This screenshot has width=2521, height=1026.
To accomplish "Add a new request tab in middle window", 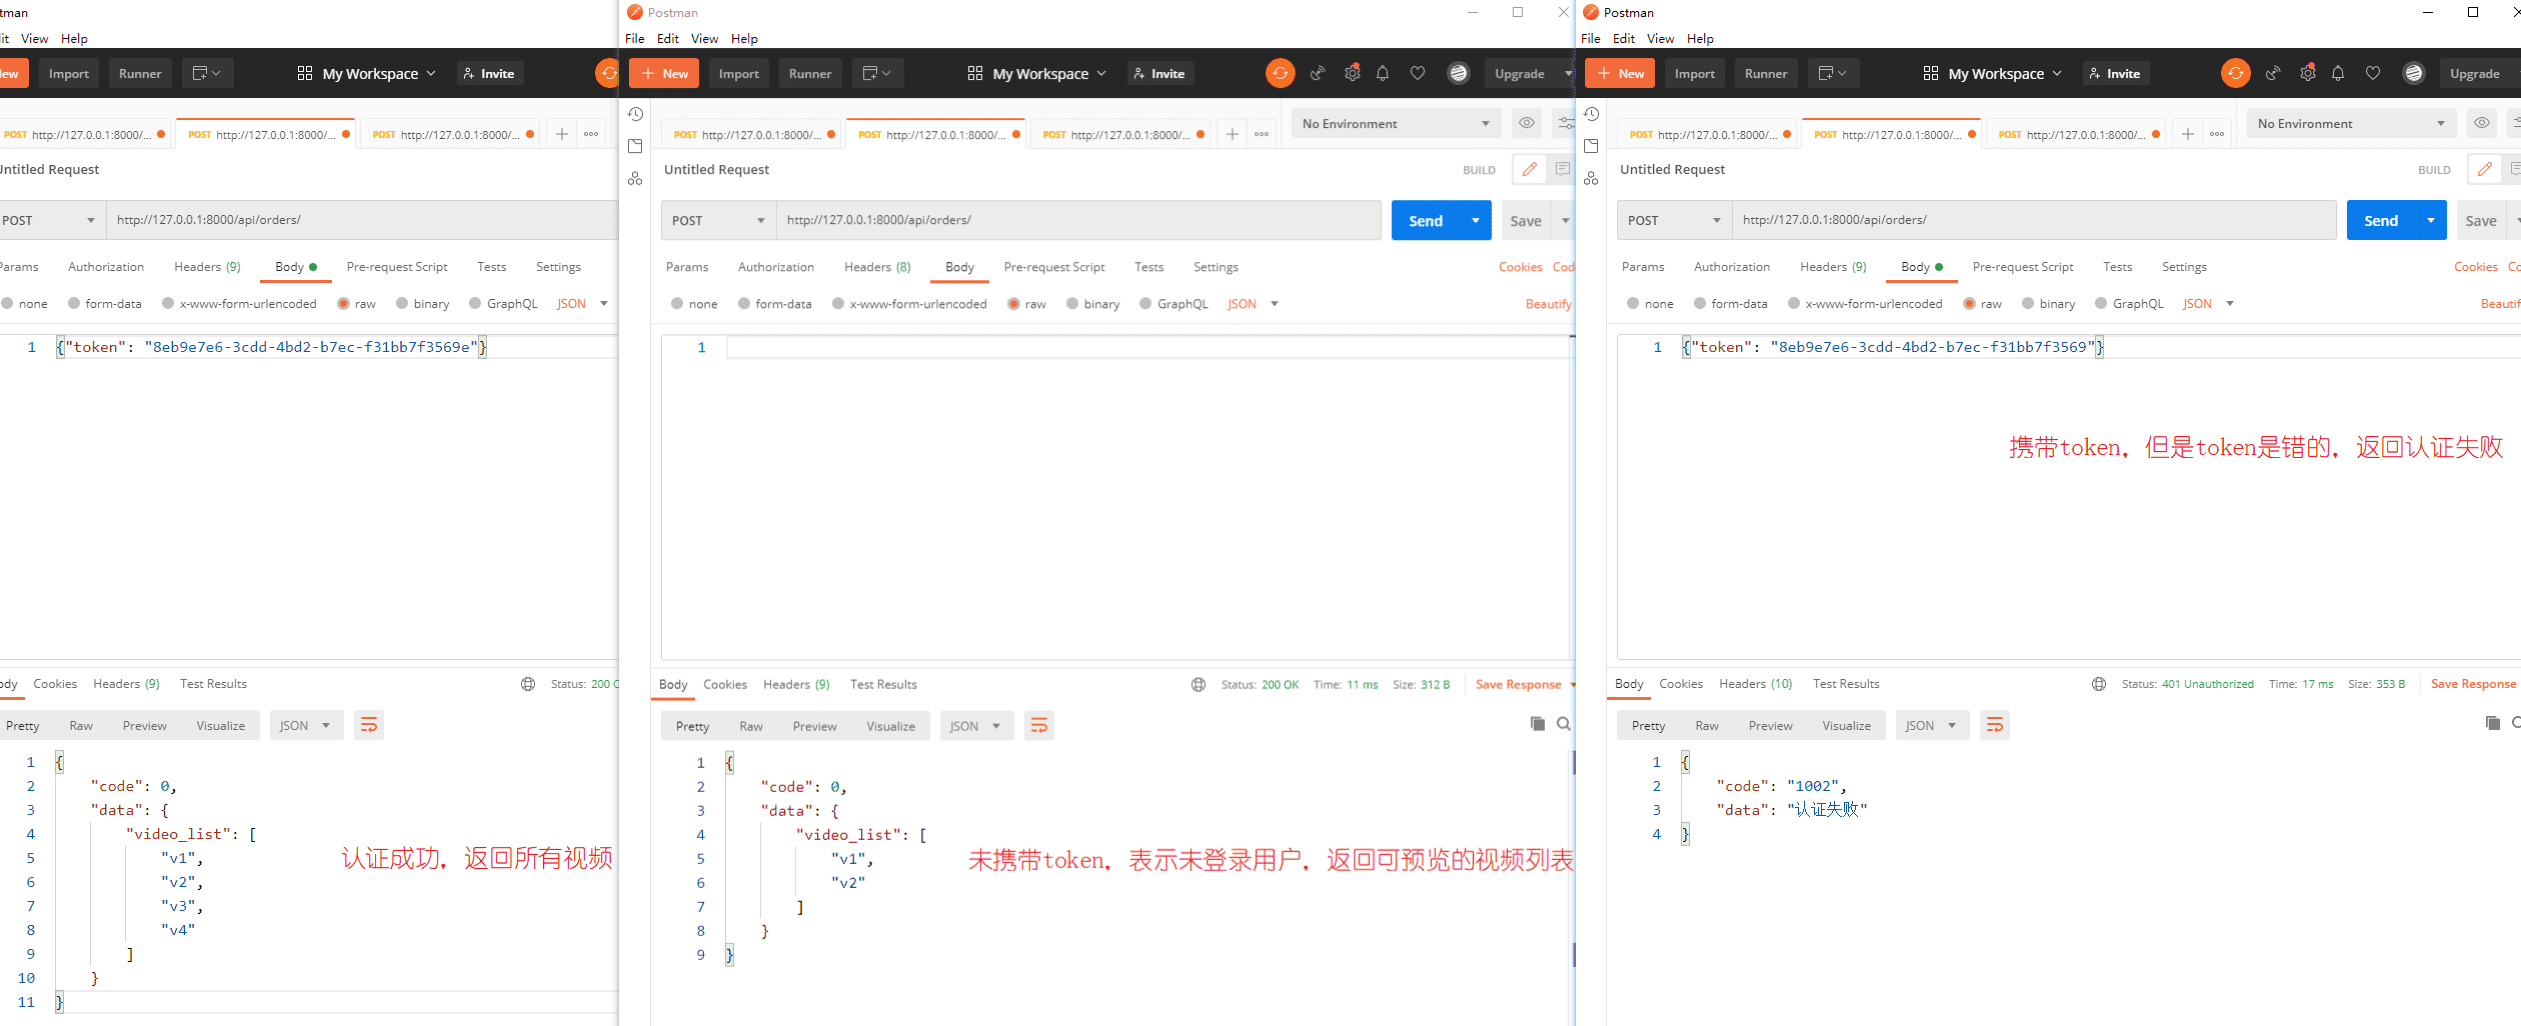I will click(1232, 134).
